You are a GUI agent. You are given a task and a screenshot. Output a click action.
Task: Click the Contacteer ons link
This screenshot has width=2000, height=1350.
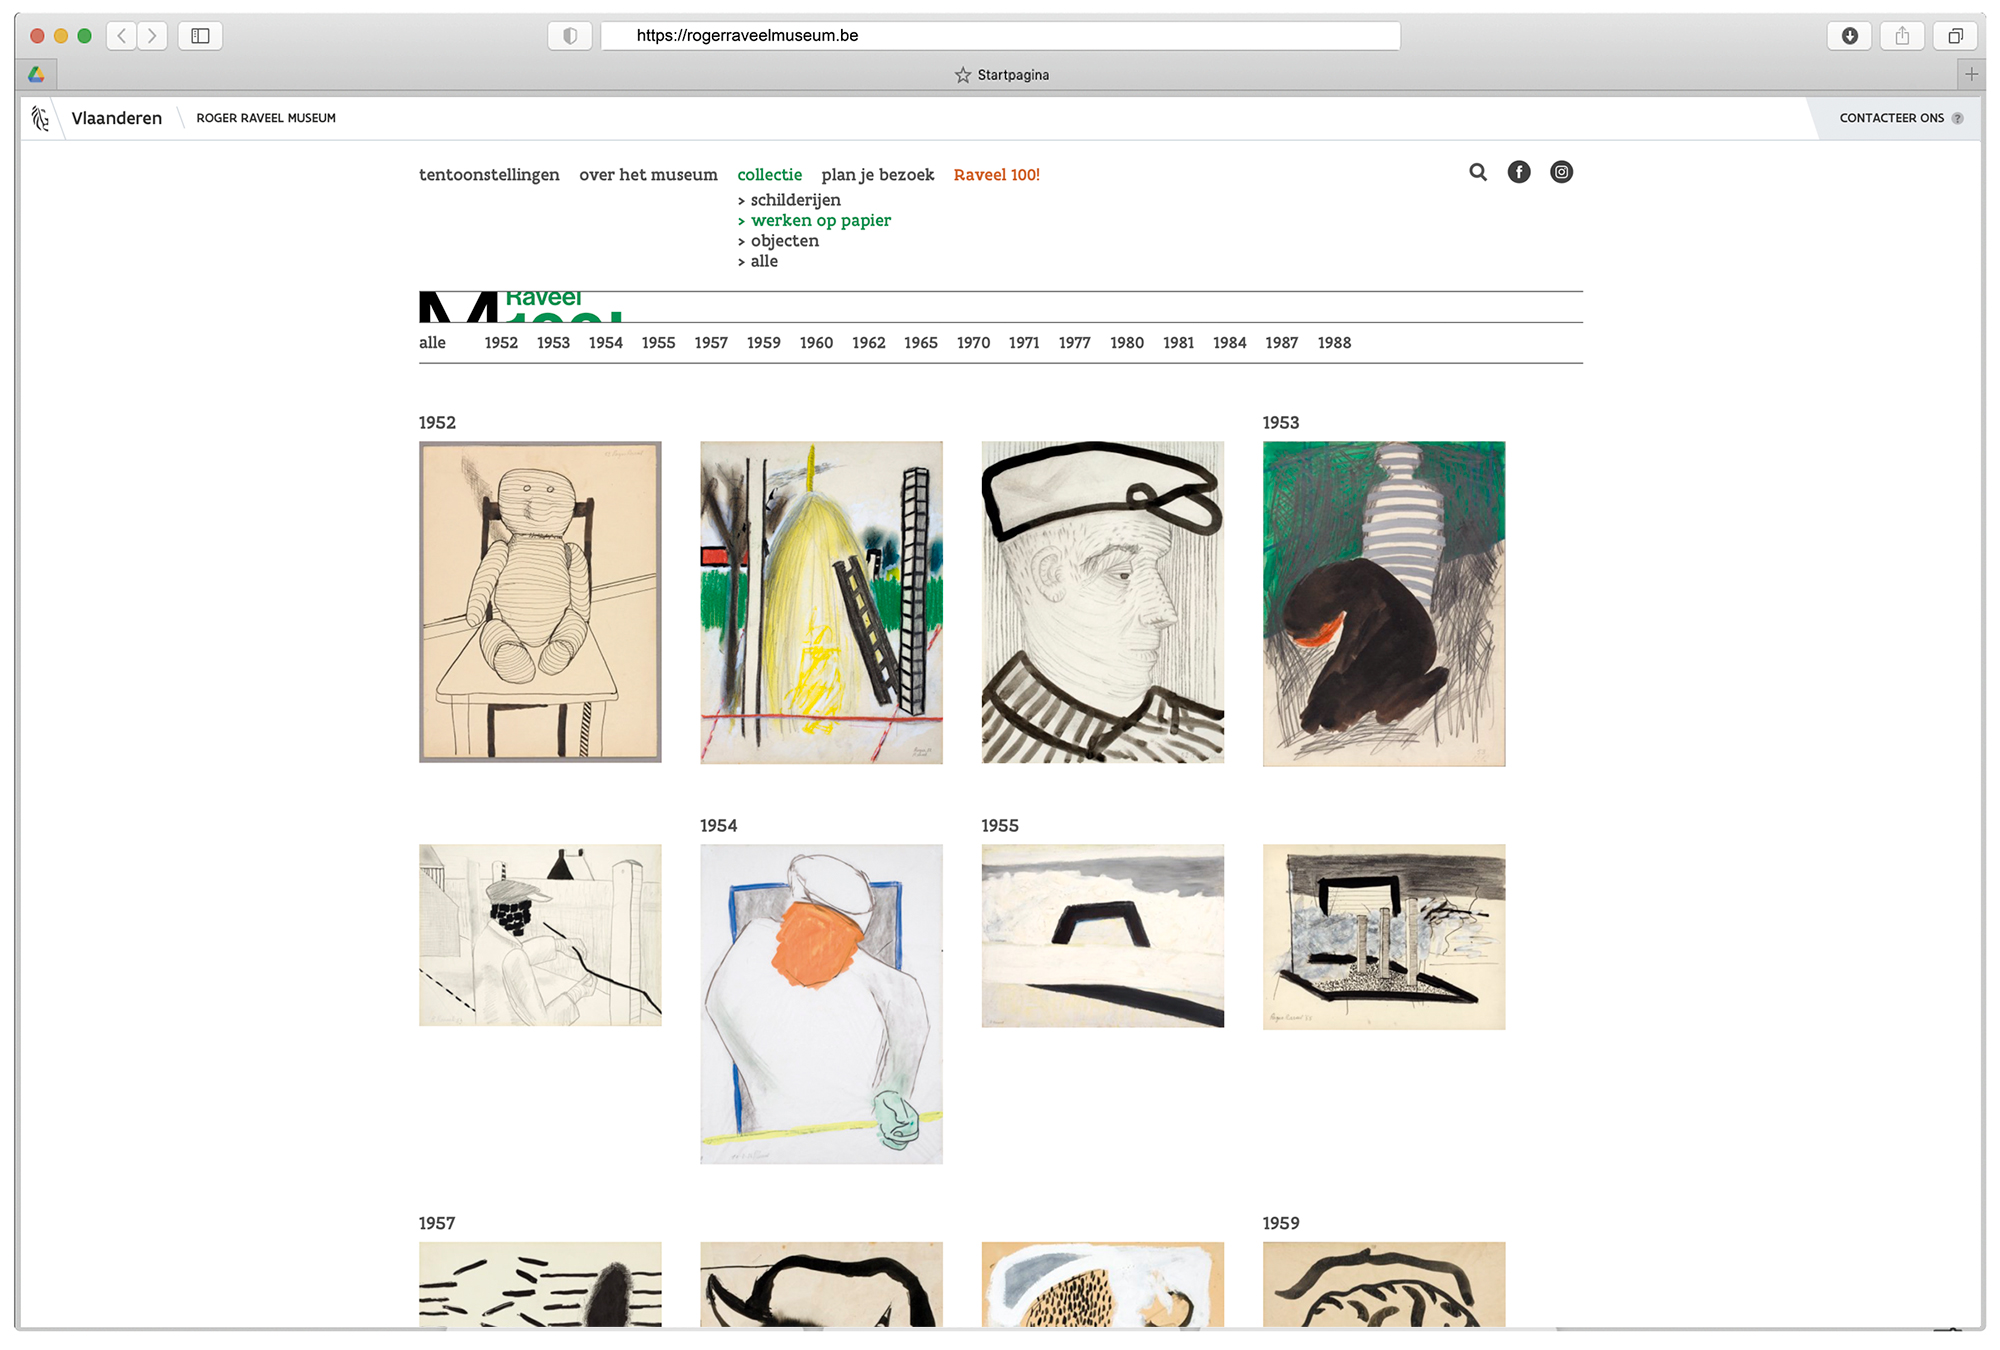pyautogui.click(x=1891, y=118)
